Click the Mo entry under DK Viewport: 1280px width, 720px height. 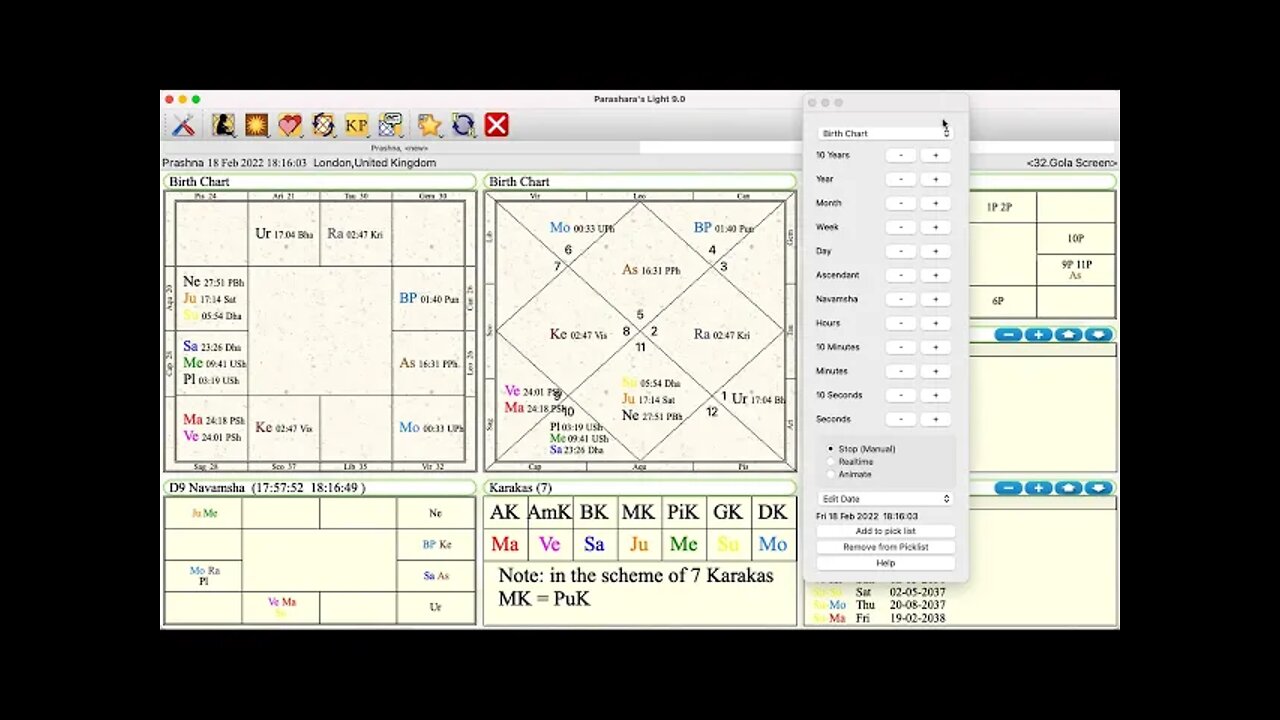pyautogui.click(x=772, y=544)
